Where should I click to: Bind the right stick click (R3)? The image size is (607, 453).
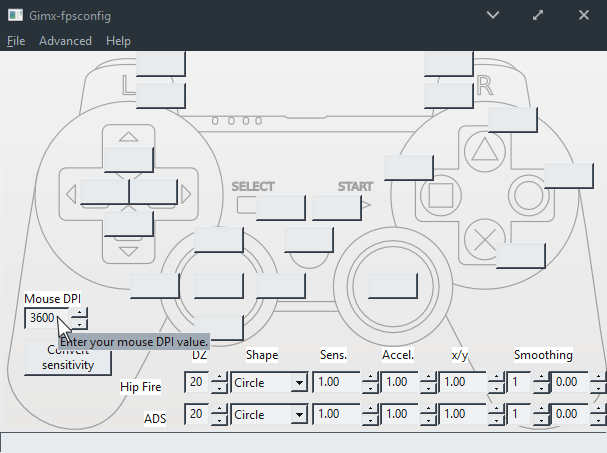(x=393, y=286)
